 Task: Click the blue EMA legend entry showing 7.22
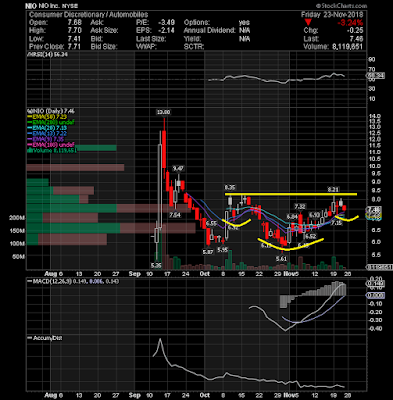click(x=47, y=134)
